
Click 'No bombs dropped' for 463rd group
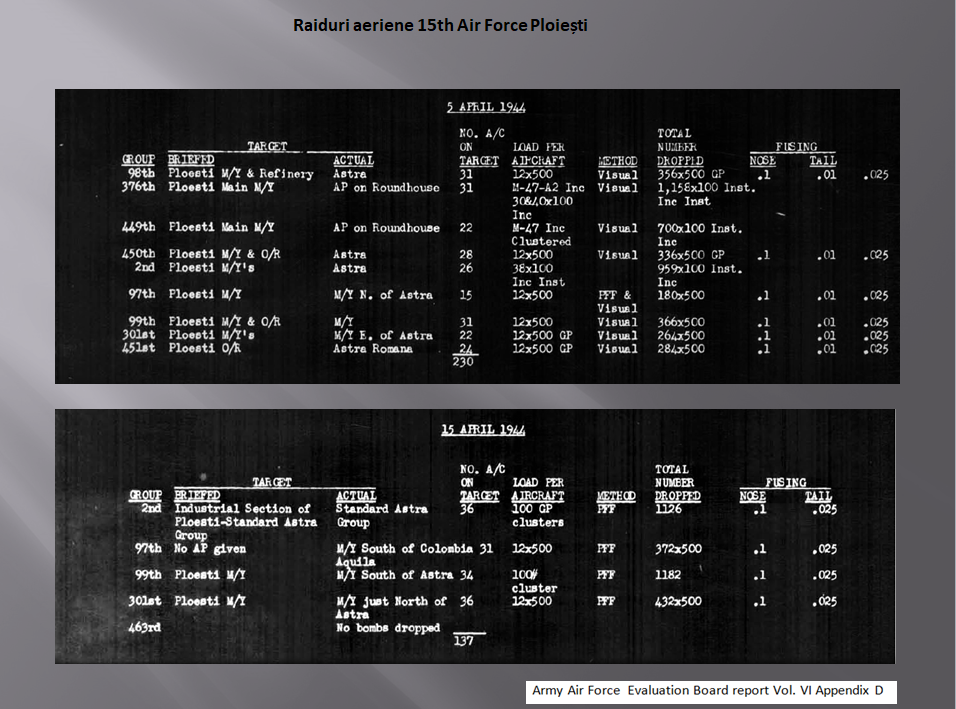[388, 627]
